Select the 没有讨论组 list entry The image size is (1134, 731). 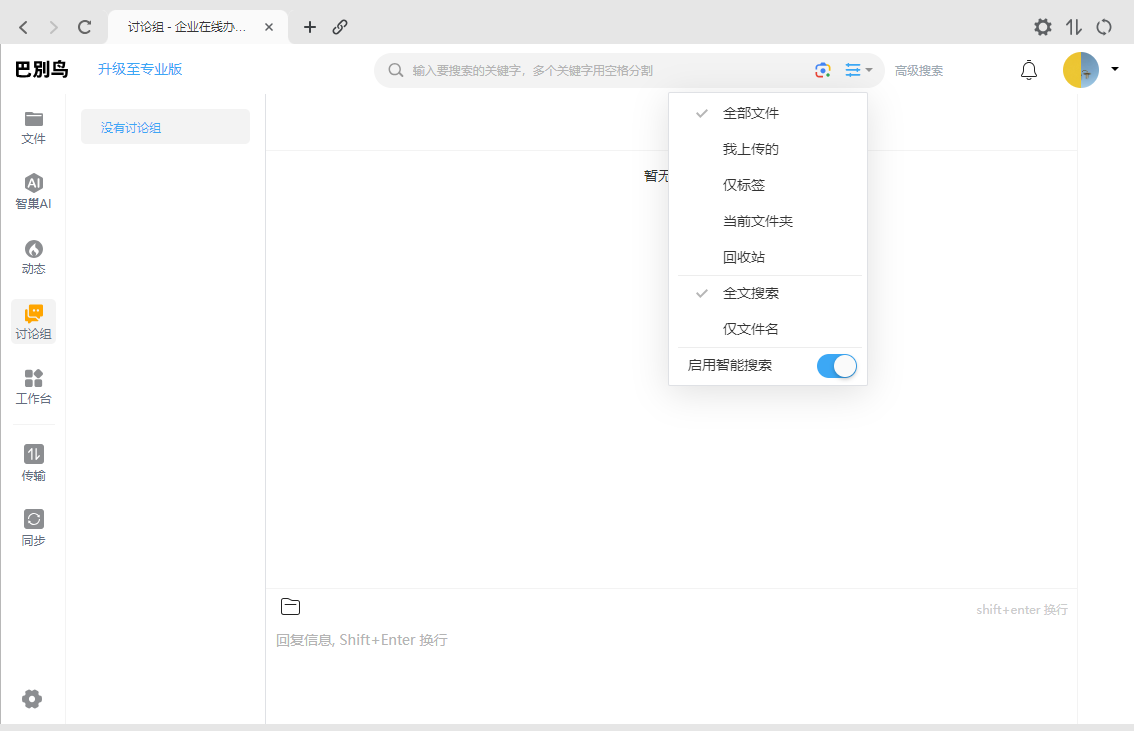166,127
